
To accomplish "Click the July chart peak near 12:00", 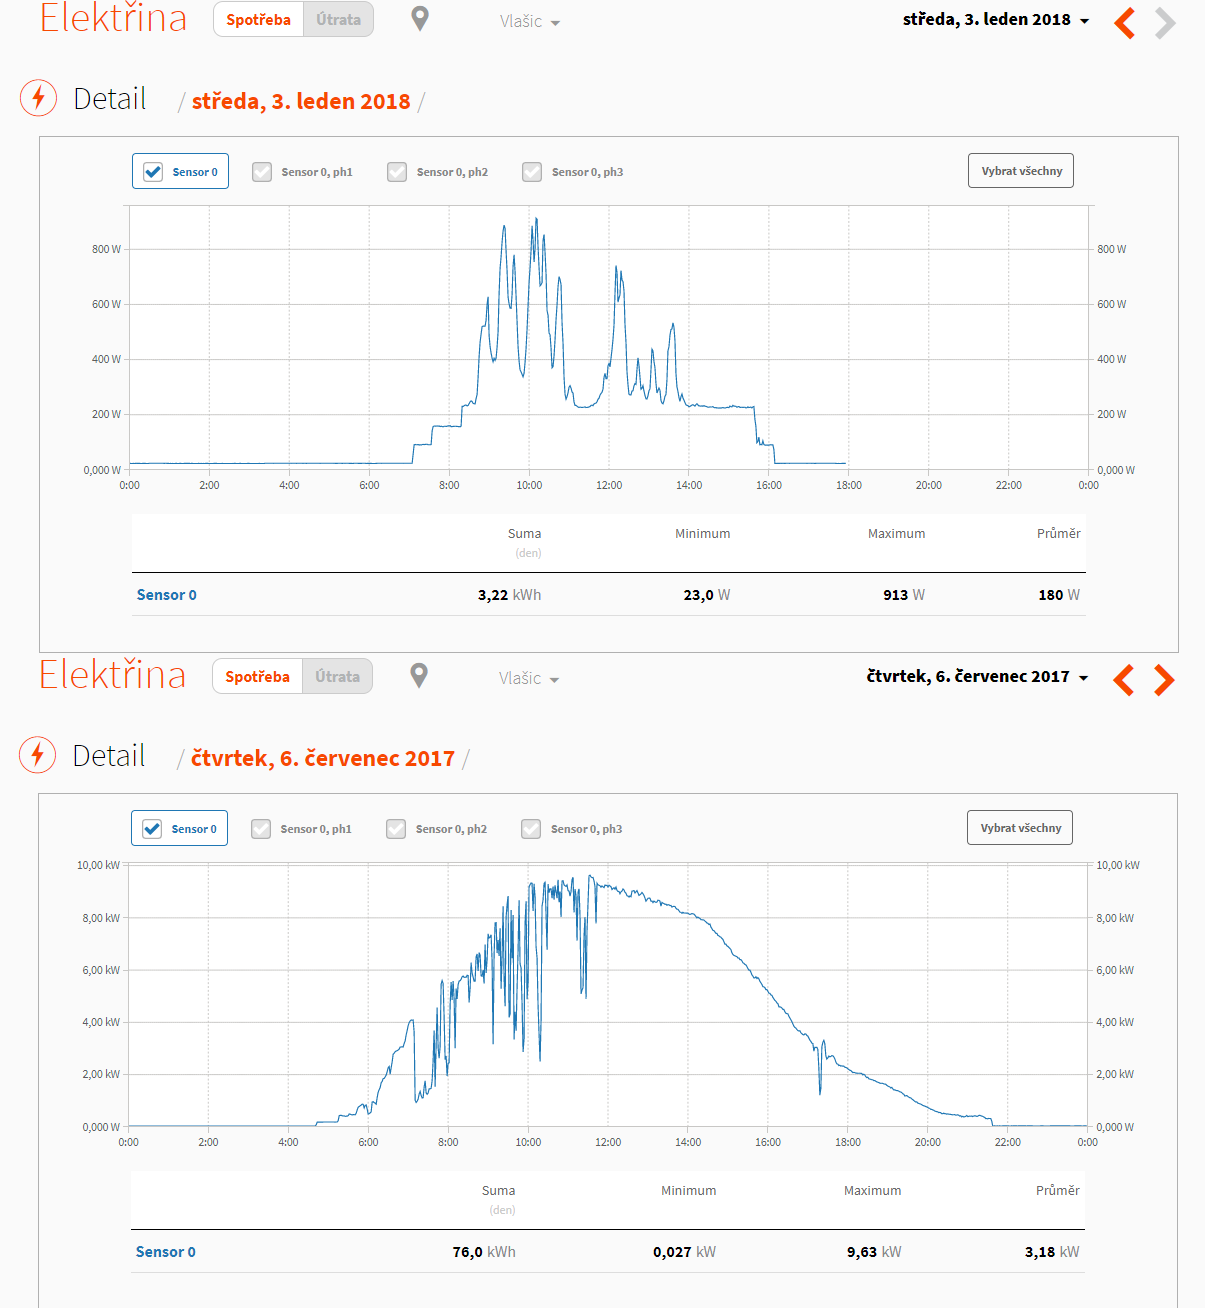I will (x=590, y=878).
